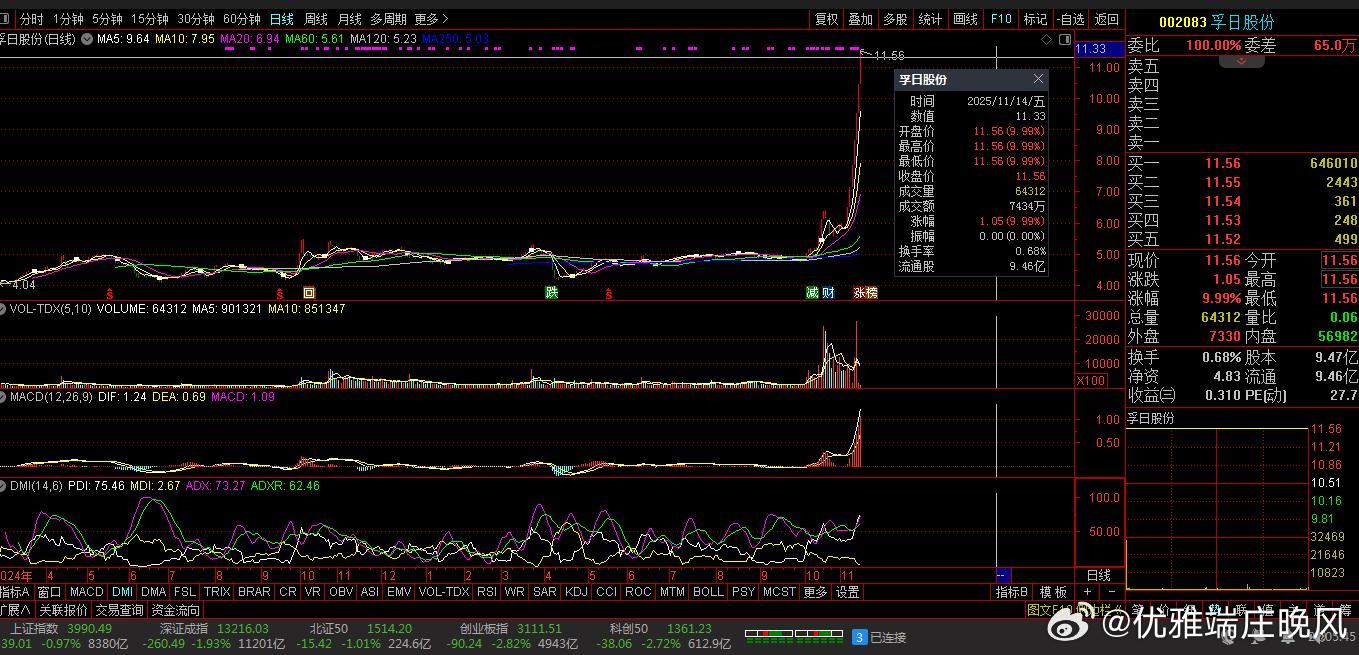The height and width of the screenshot is (655, 1359).
Task: Click the diamond icon above price axis
Action: click(x=1047, y=40)
